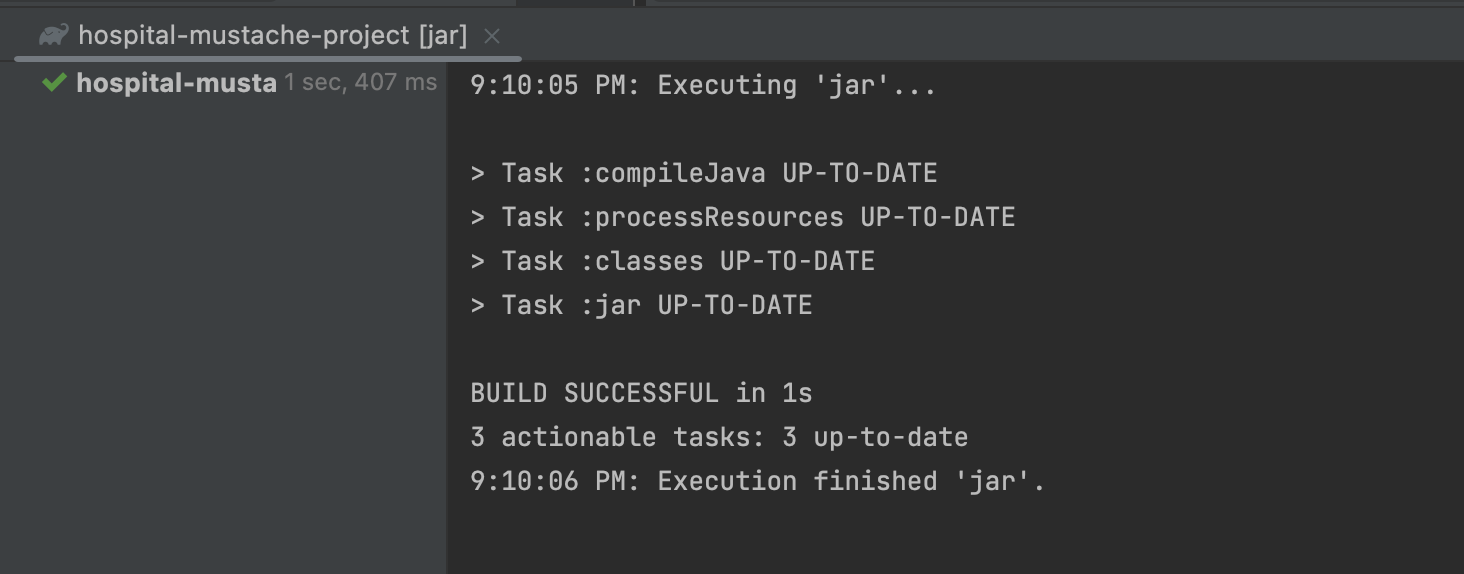Viewport: 1464px width, 574px height.
Task: Select the hospital-mustache-project [jar] tab
Action: (268, 36)
